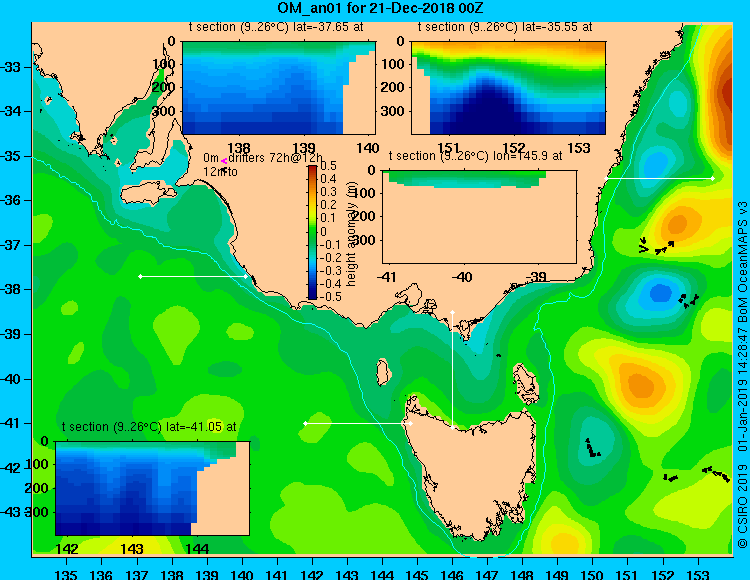Click the '0' midpoint label on the color bar

pyautogui.click(x=323, y=231)
